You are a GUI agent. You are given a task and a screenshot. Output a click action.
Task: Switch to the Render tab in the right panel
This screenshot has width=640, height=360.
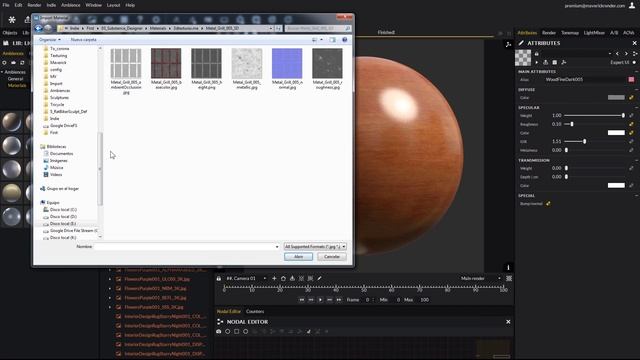click(549, 33)
